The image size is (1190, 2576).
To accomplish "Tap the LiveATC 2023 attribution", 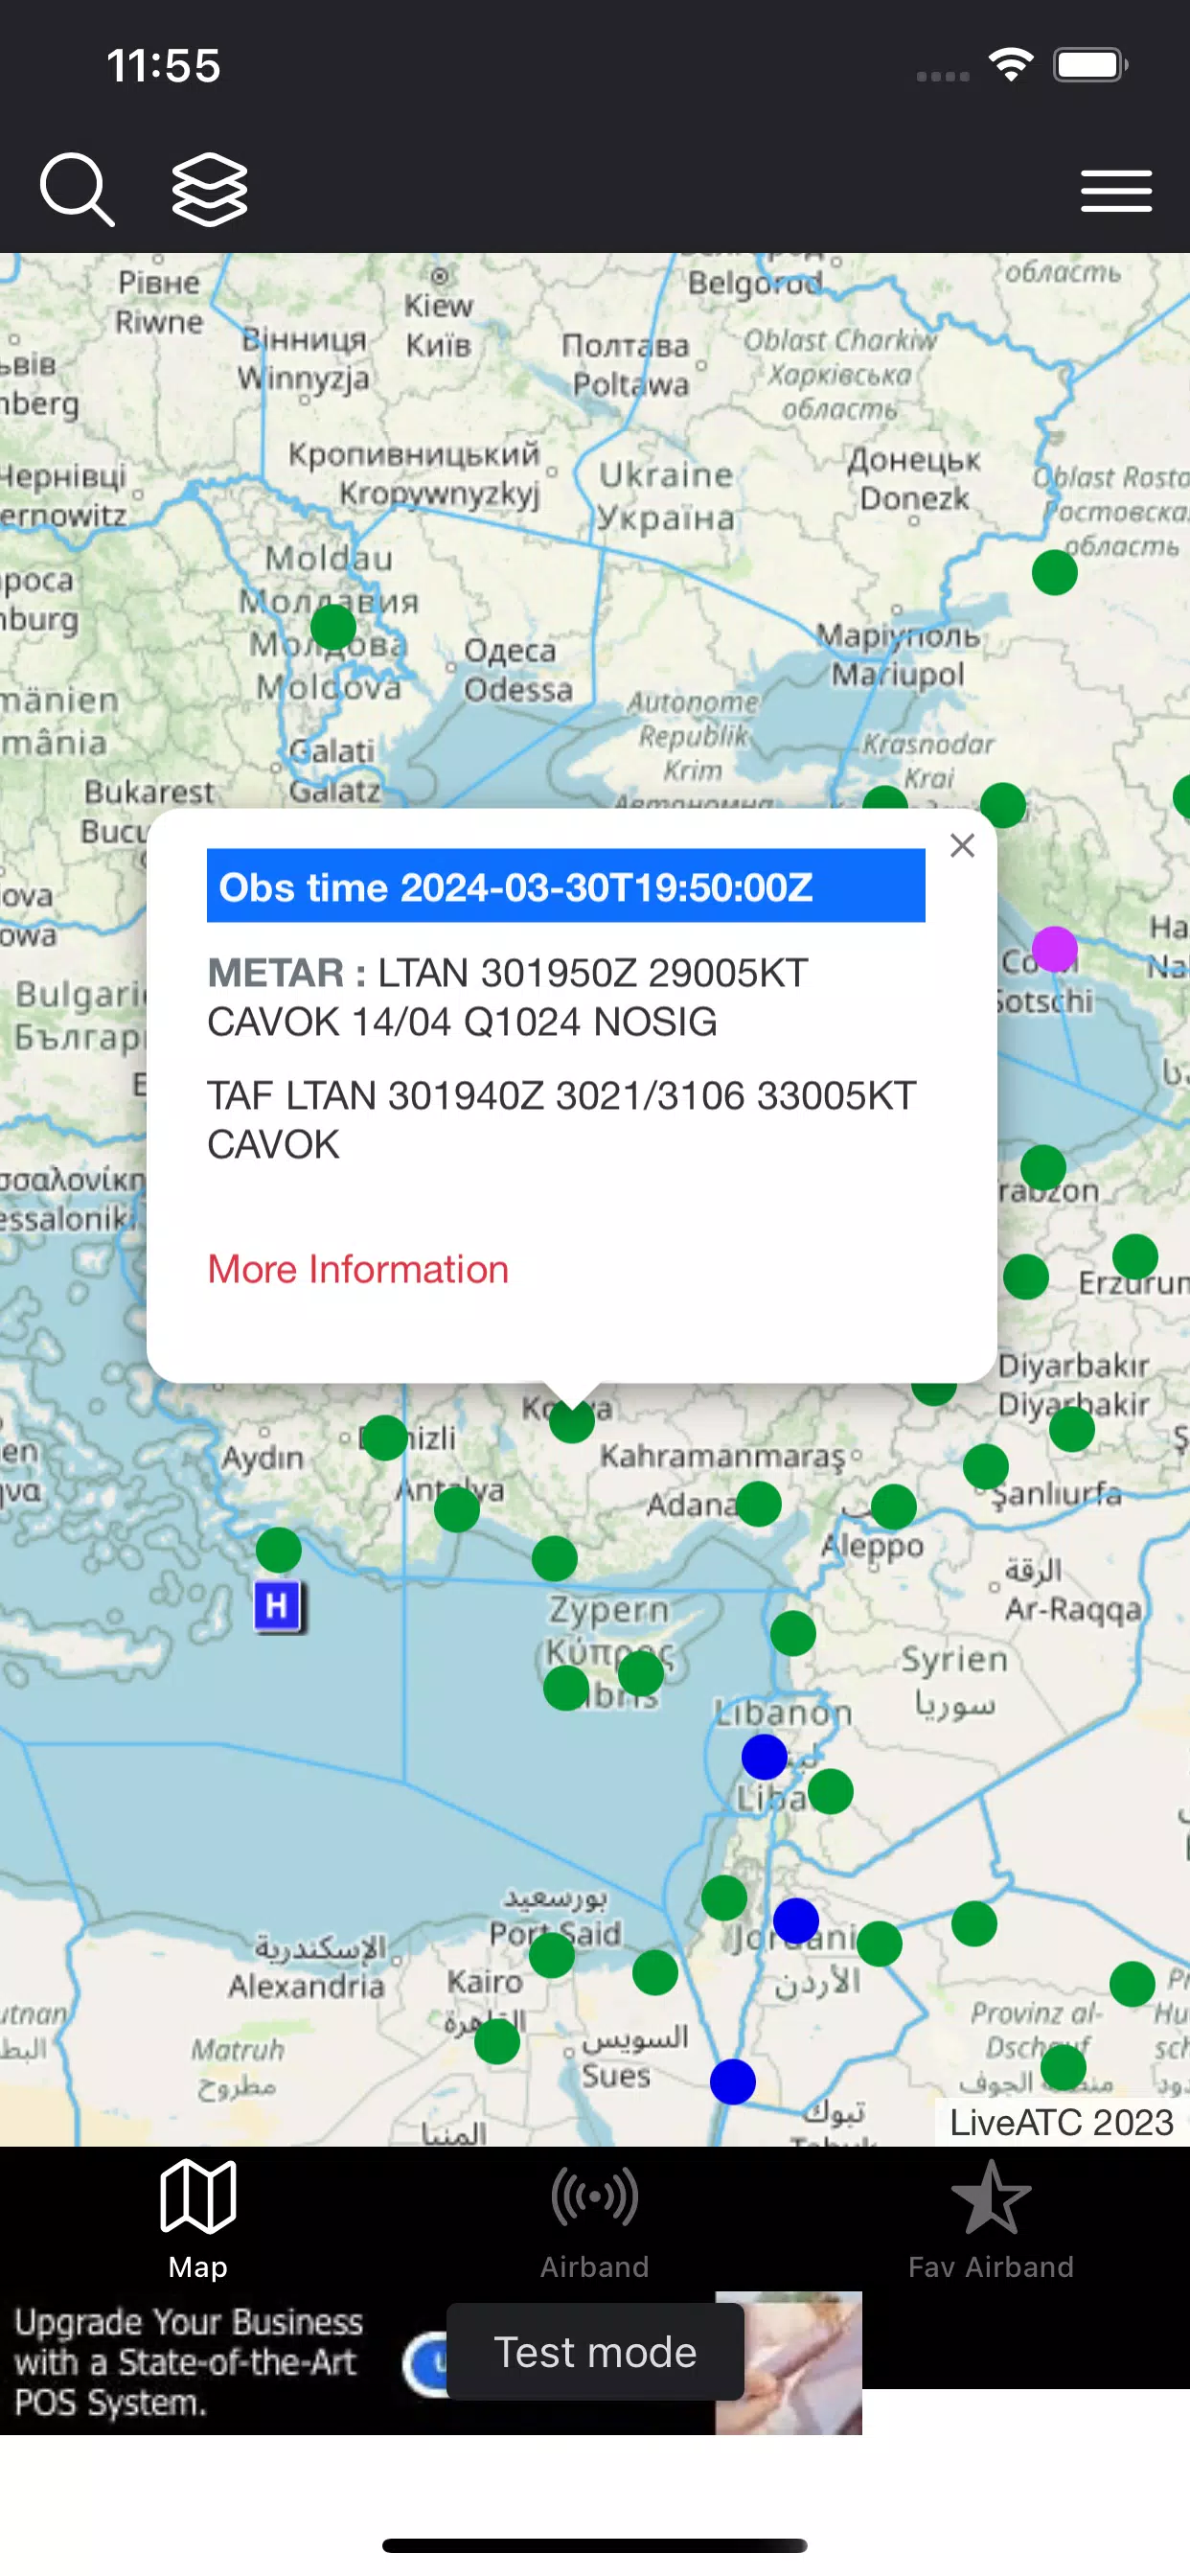I will tap(1061, 2122).
